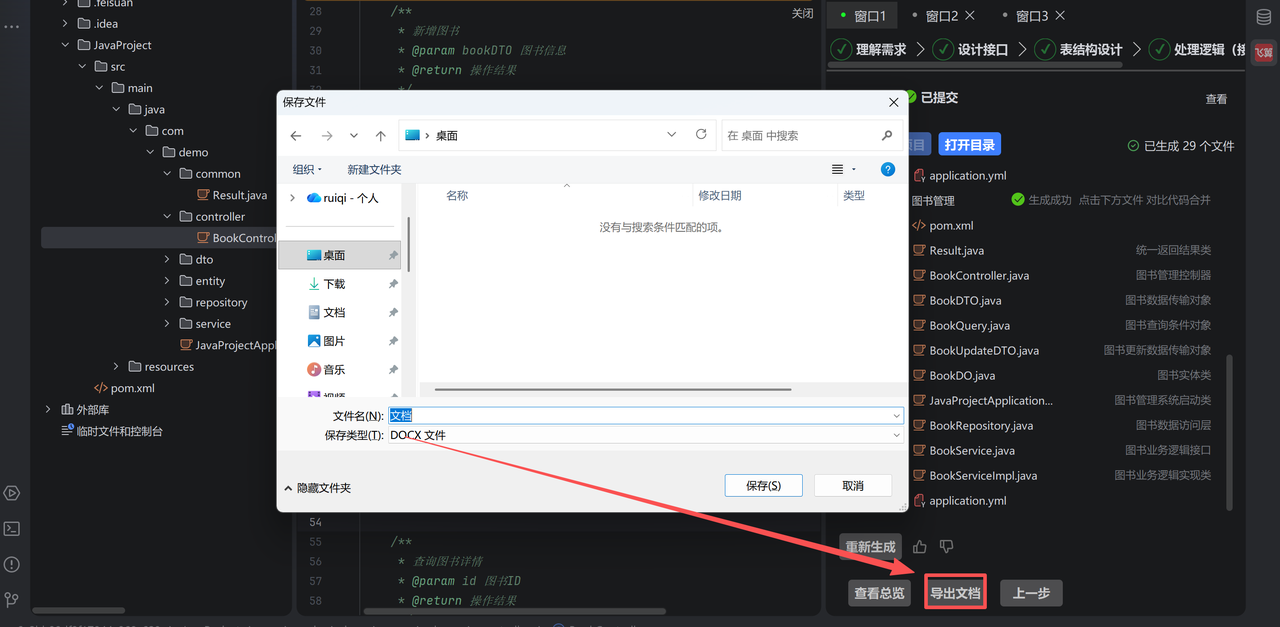Open recent locations chevron in save dialog
Screen dimensions: 1280x627
pyautogui.click(x=354, y=135)
